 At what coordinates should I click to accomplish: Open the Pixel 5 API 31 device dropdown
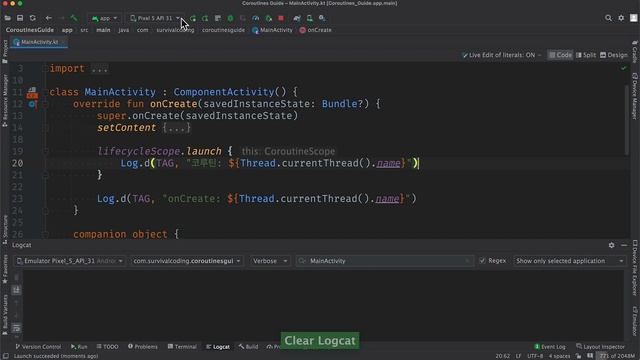point(155,18)
